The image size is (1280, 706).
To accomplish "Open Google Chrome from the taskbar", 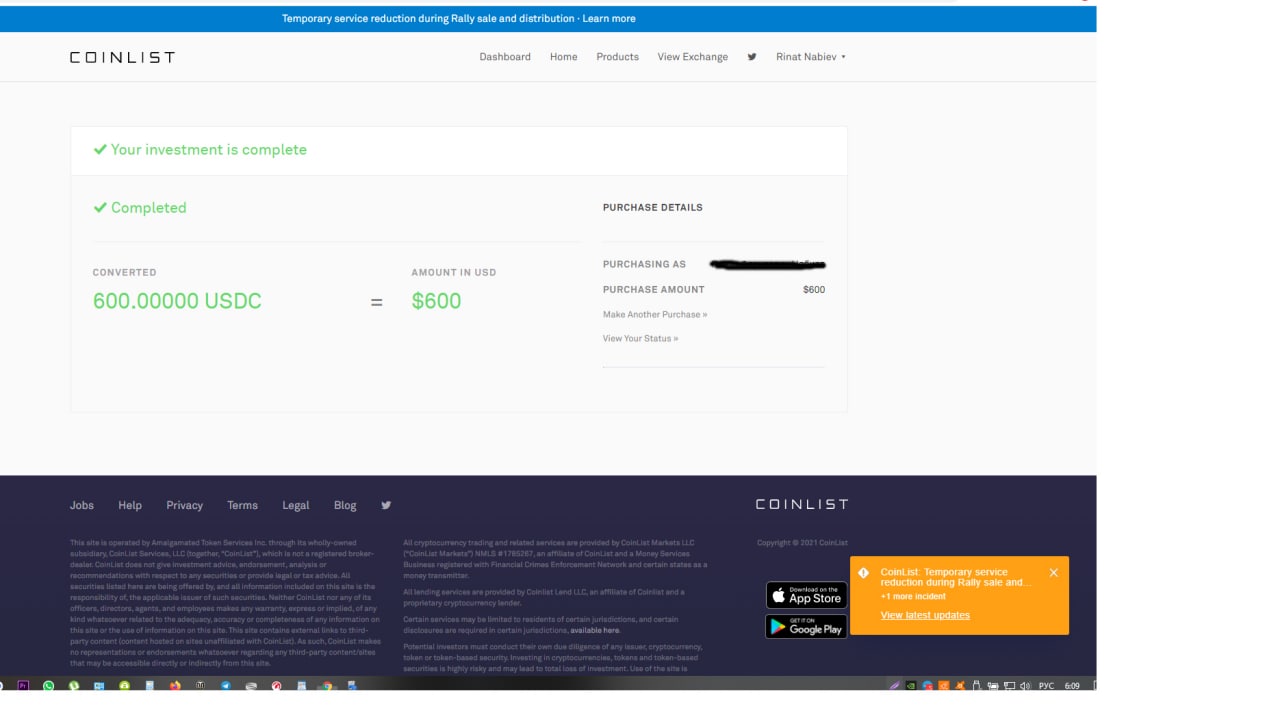I will point(327,686).
